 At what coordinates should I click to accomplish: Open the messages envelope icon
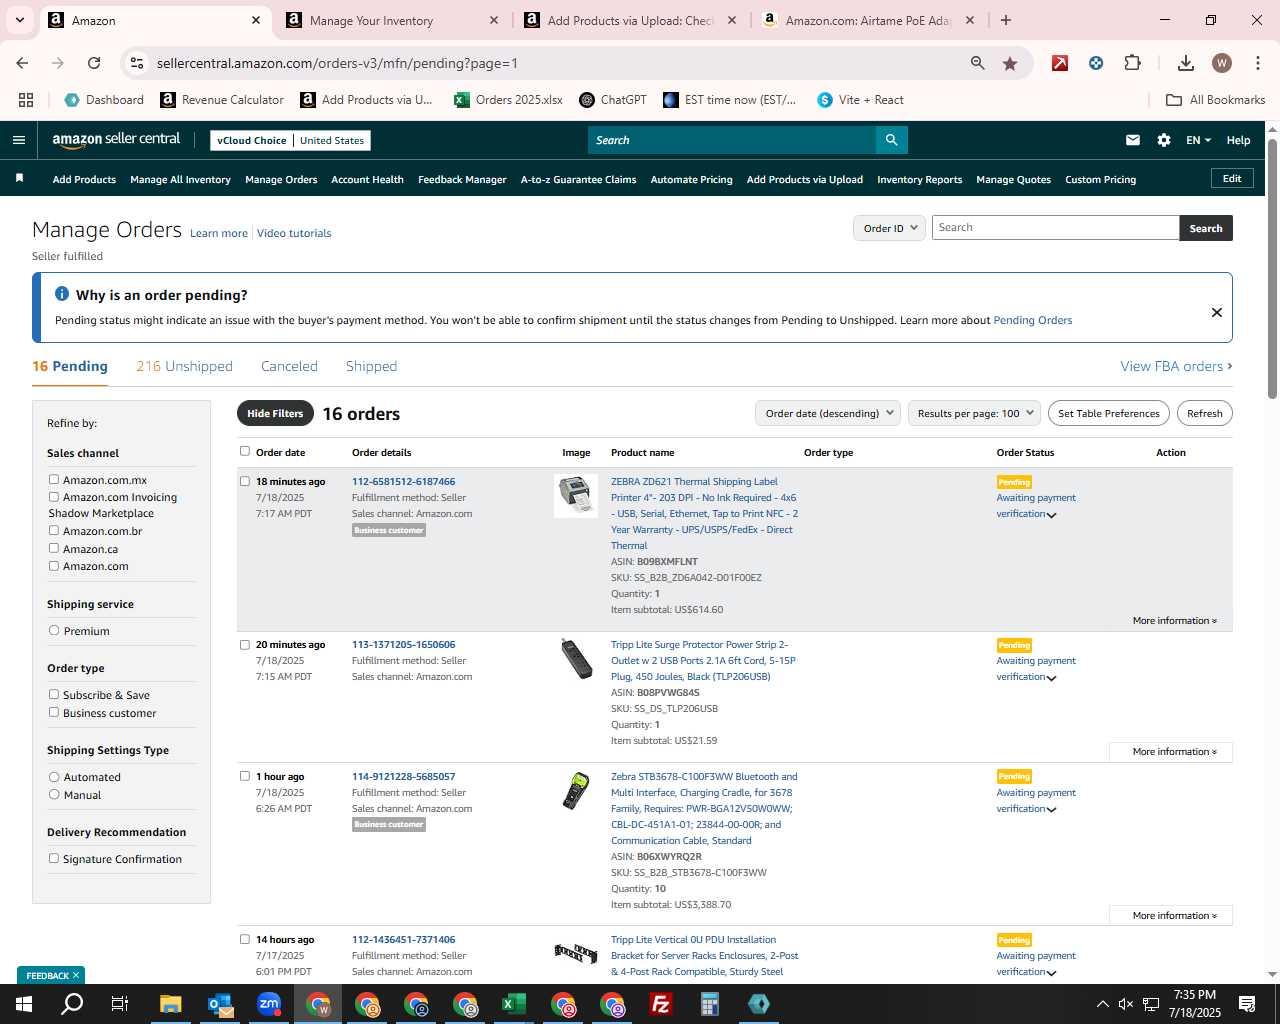point(1133,140)
